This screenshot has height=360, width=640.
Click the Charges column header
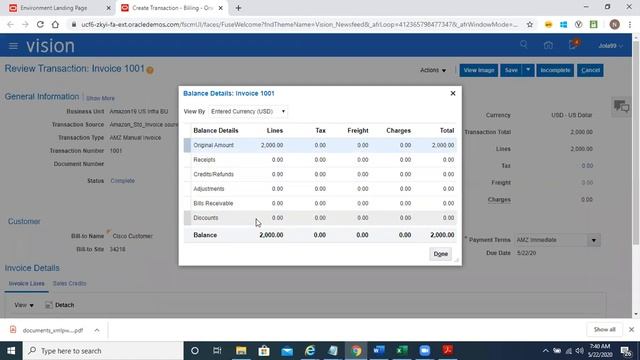tap(398, 131)
